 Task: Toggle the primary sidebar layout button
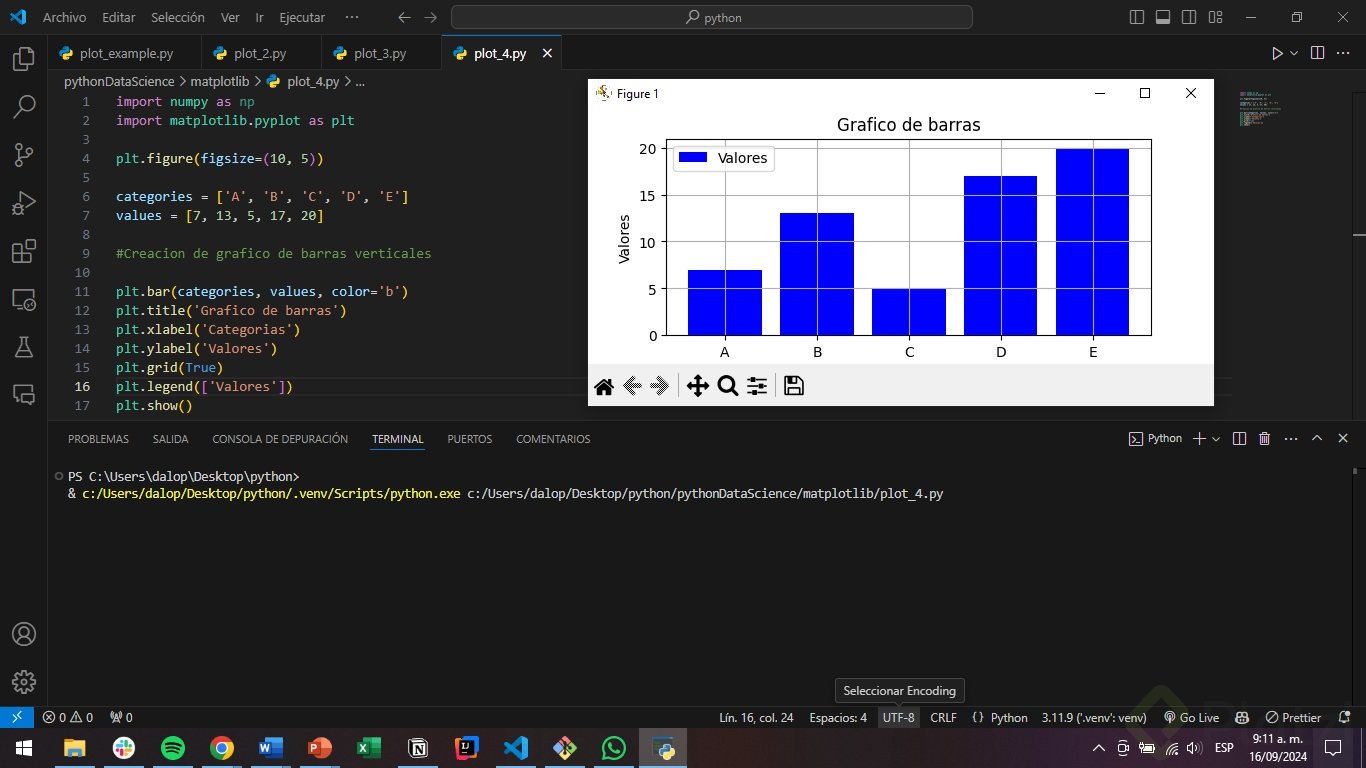coord(1137,18)
